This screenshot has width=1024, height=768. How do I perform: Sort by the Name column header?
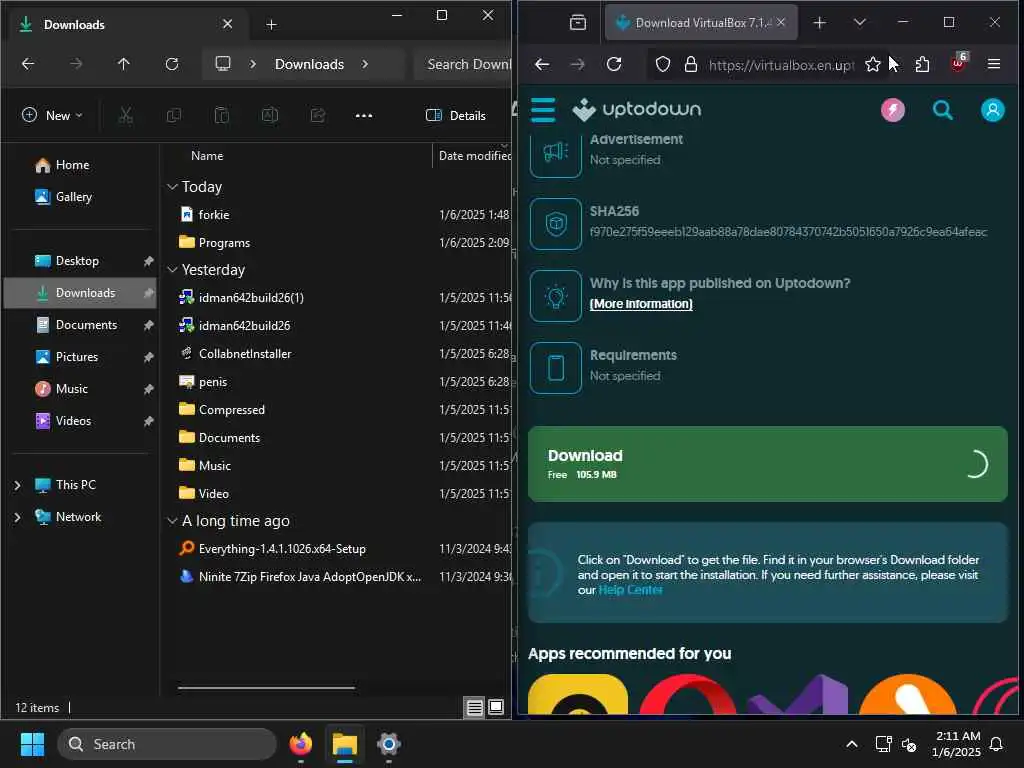pyautogui.click(x=207, y=156)
